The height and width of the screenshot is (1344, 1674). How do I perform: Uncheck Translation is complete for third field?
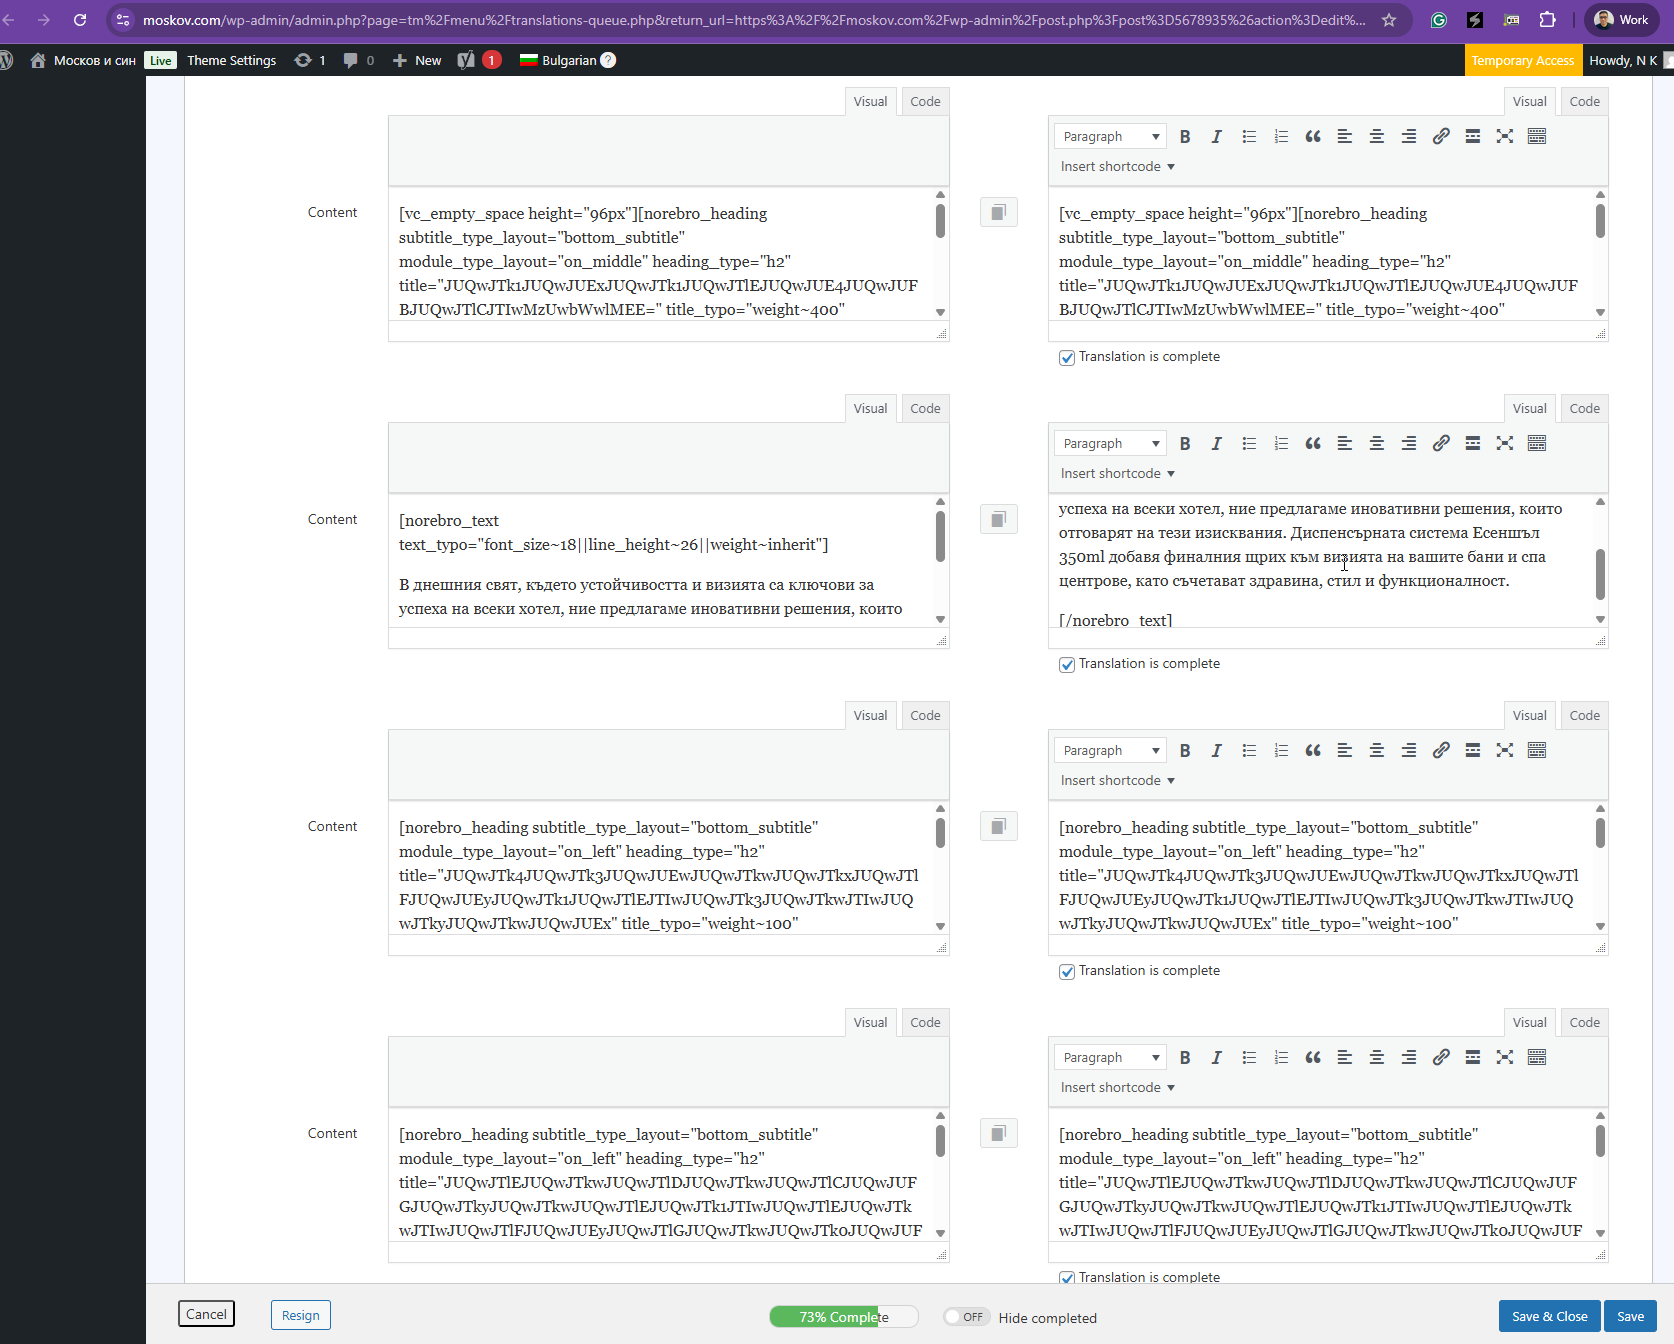(1067, 971)
